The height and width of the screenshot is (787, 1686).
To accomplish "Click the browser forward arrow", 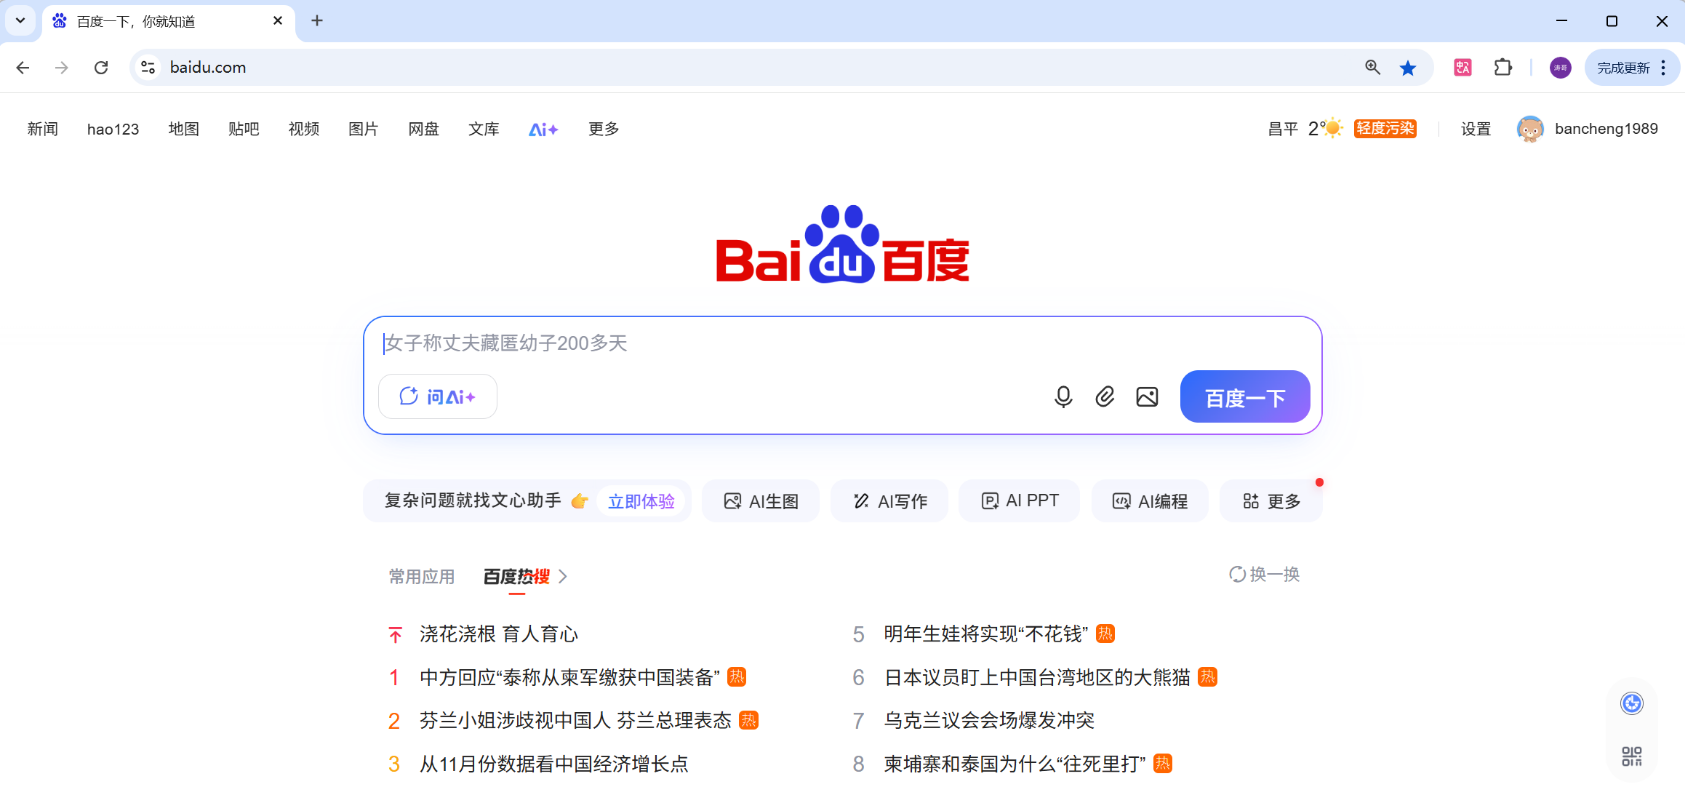I will pos(62,67).
